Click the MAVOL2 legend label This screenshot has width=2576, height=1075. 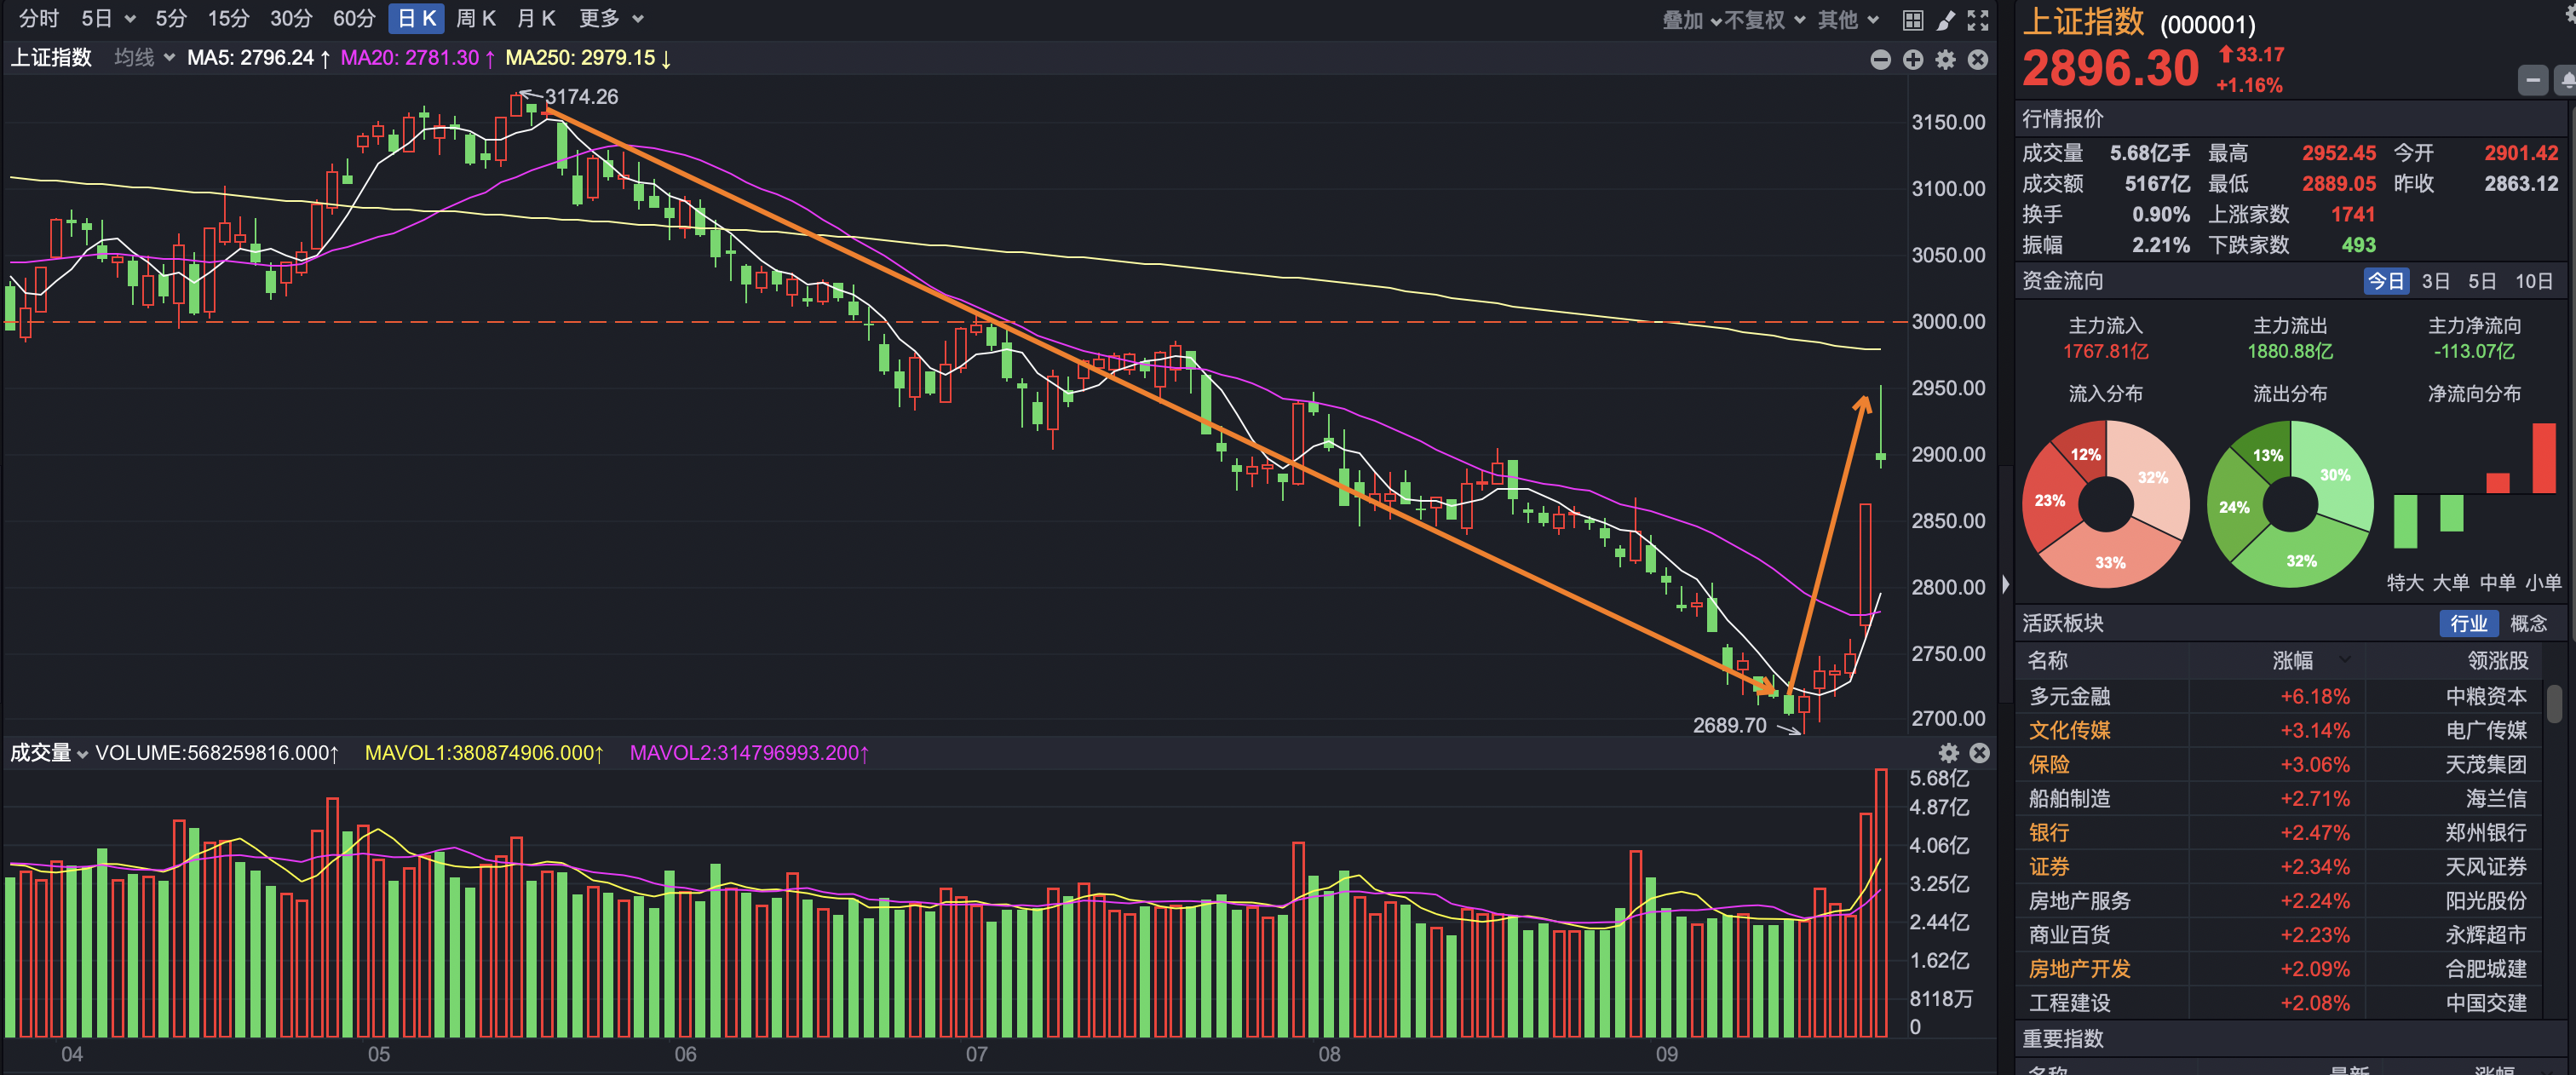749,753
